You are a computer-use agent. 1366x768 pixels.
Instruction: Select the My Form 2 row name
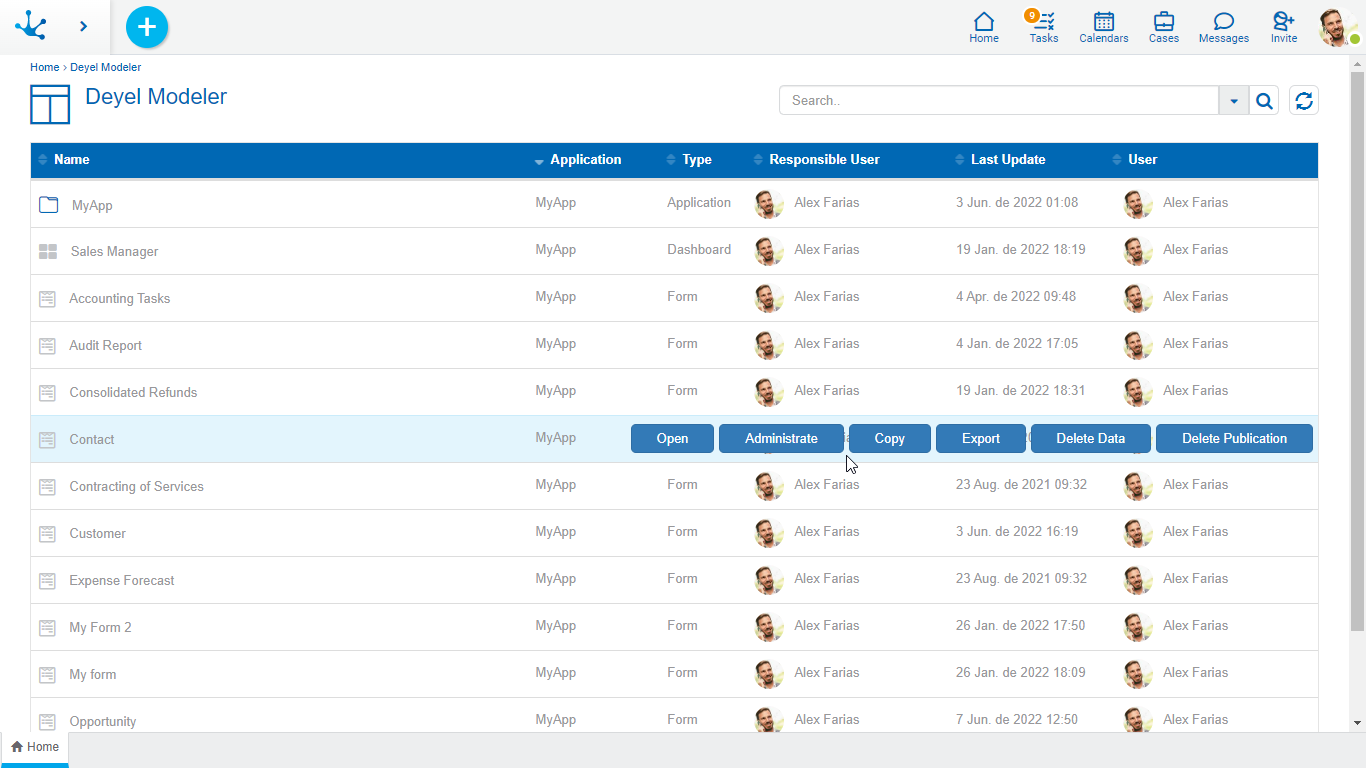[x=100, y=628]
